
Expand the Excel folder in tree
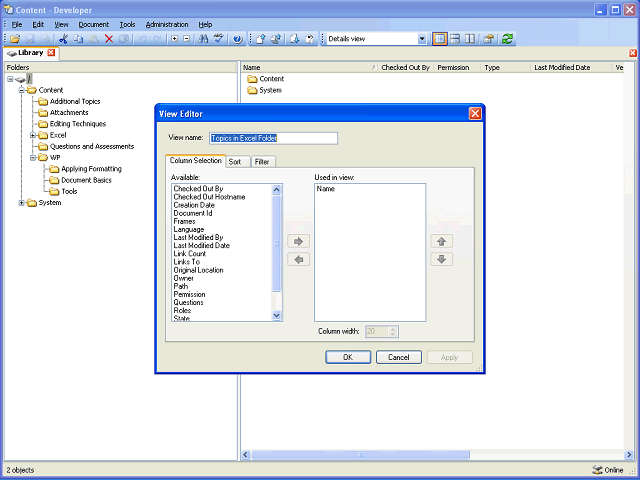33,135
